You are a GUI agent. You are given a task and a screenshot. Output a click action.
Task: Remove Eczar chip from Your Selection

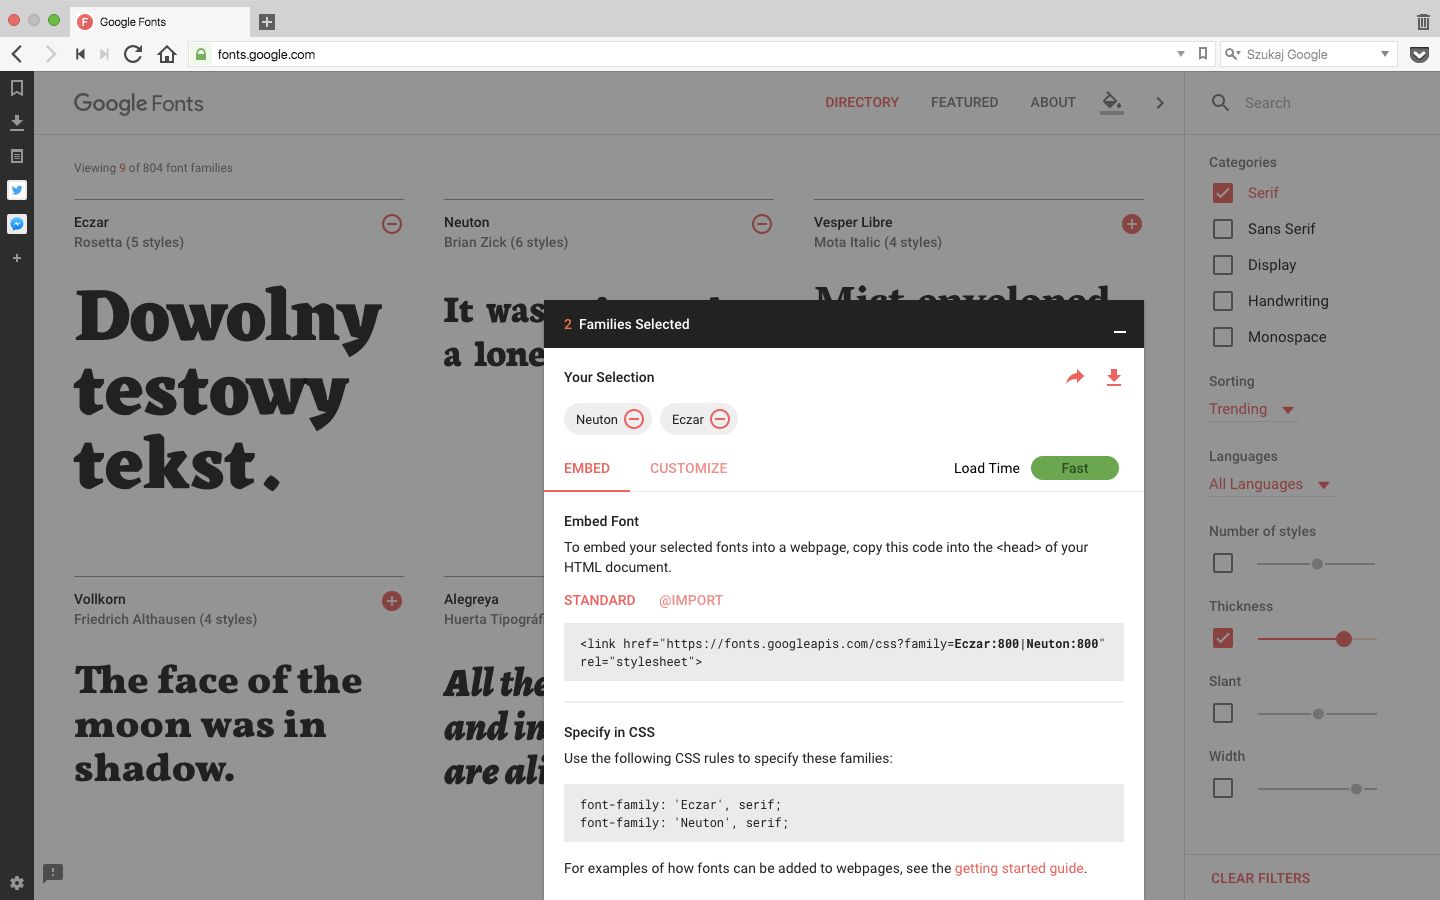point(720,419)
